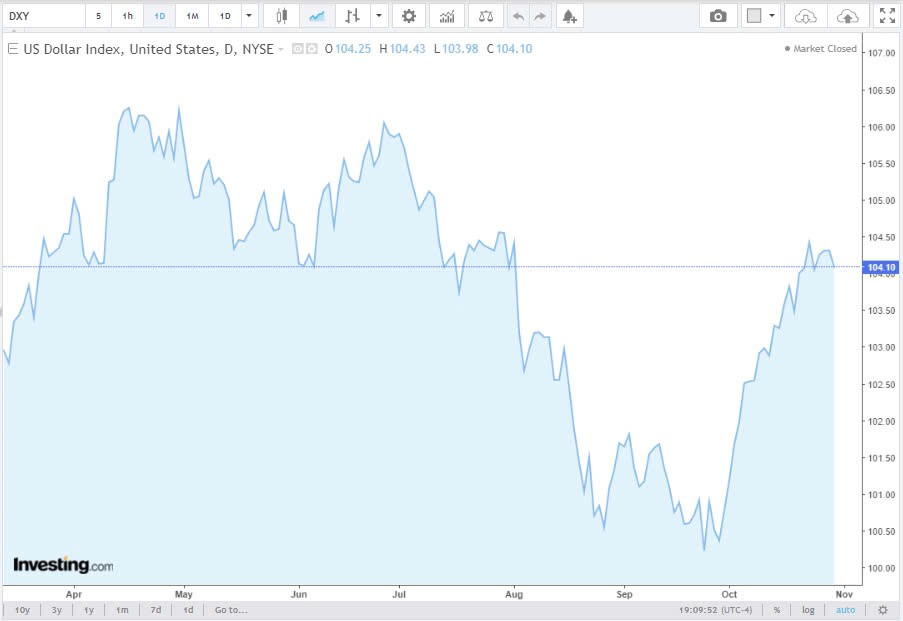Toggle logarithmic scale with the log button
The image size is (903, 621).
807,609
